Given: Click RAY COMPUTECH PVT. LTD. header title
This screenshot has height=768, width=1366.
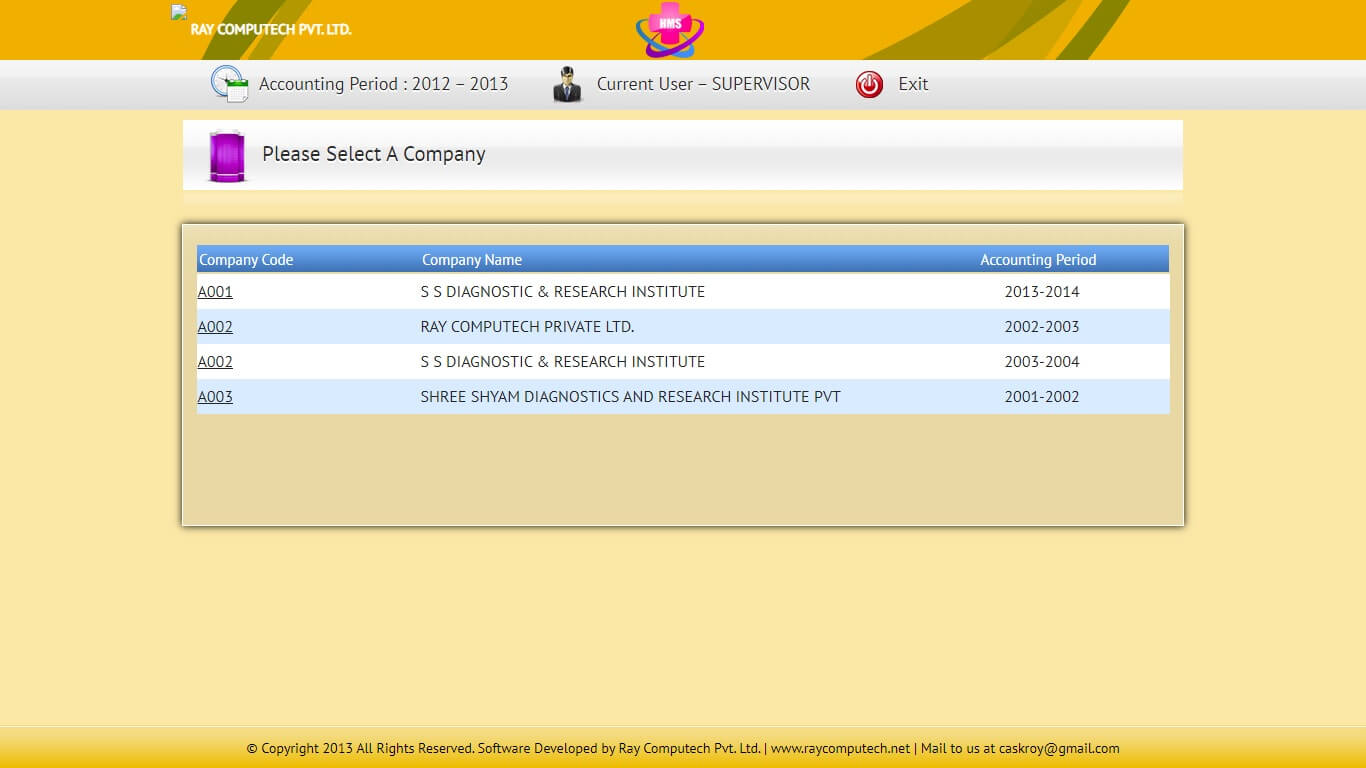Looking at the screenshot, I should 271,29.
